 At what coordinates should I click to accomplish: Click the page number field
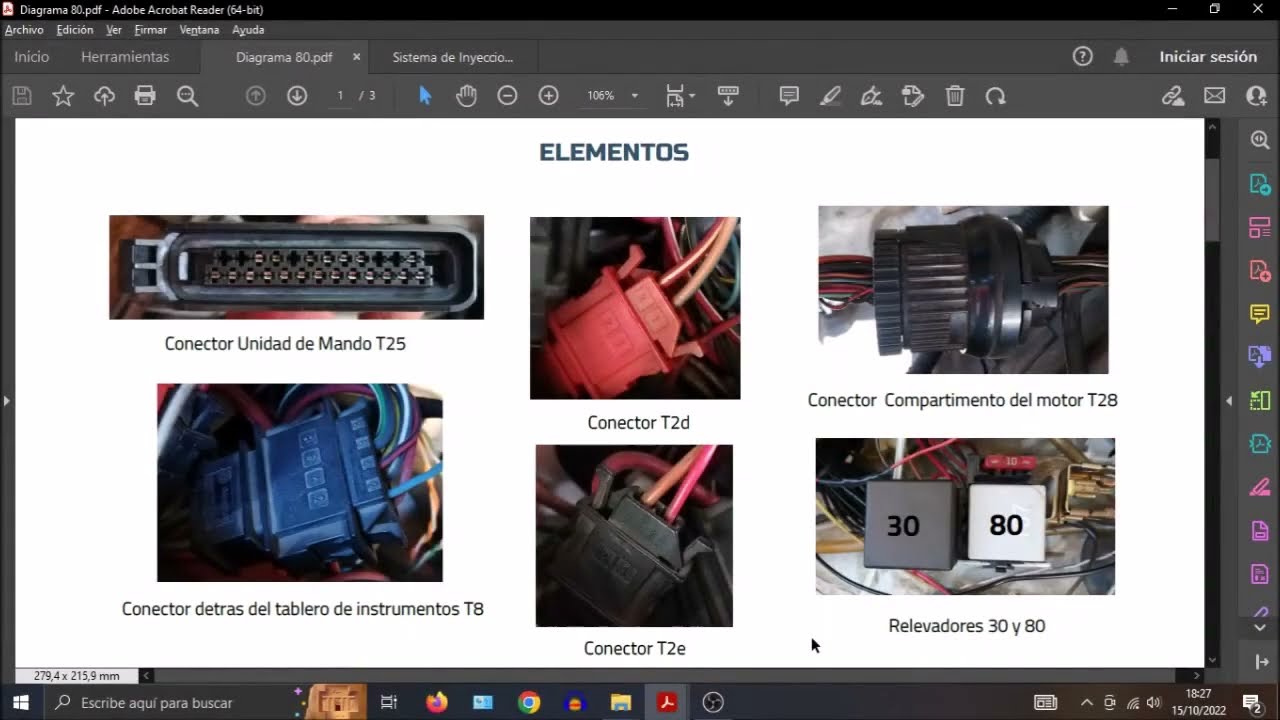coord(340,96)
